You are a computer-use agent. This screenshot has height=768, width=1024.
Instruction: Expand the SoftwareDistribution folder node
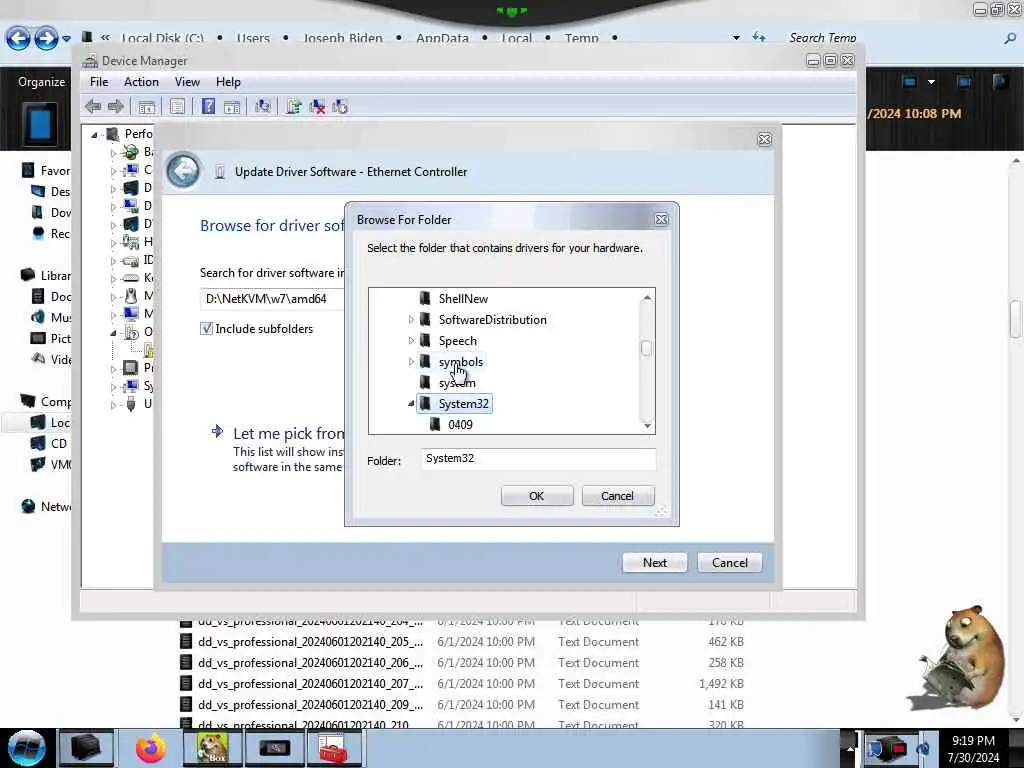tap(411, 319)
